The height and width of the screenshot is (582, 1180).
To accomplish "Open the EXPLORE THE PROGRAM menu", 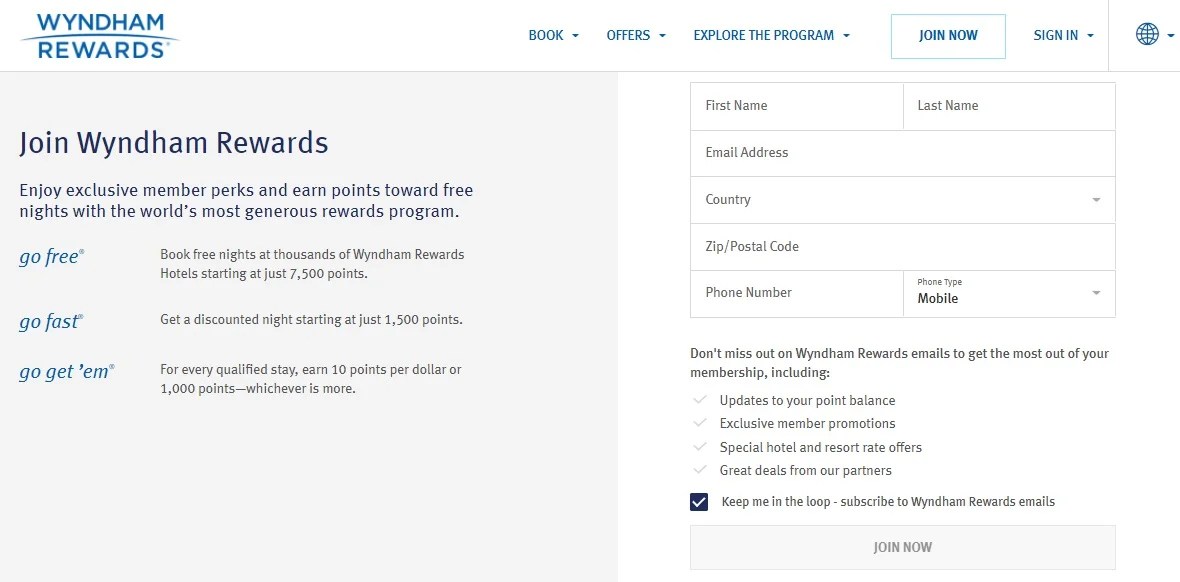I will [x=763, y=34].
